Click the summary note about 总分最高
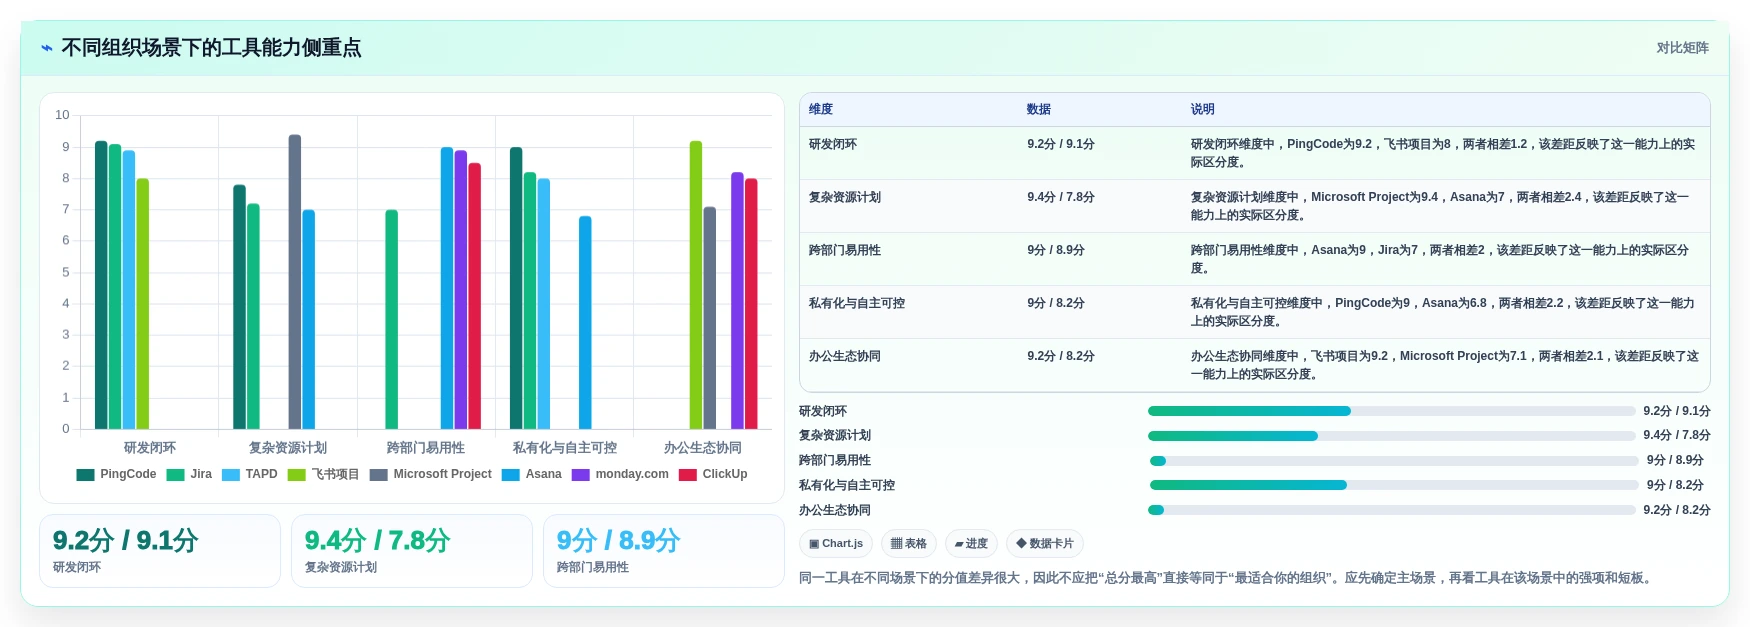 (1227, 578)
